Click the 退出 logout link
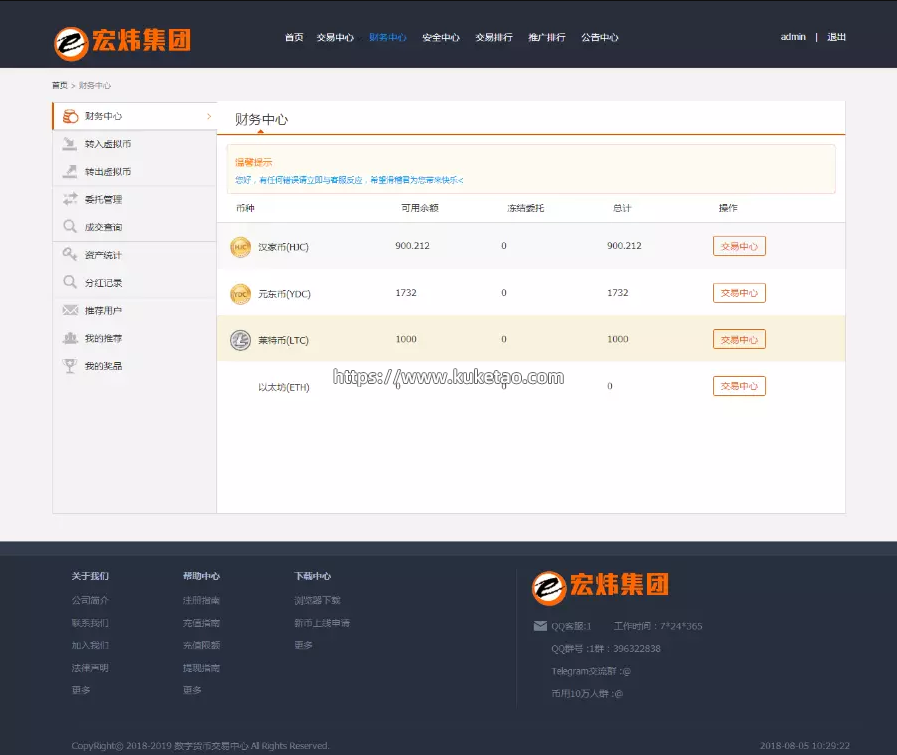 pyautogui.click(x=836, y=37)
